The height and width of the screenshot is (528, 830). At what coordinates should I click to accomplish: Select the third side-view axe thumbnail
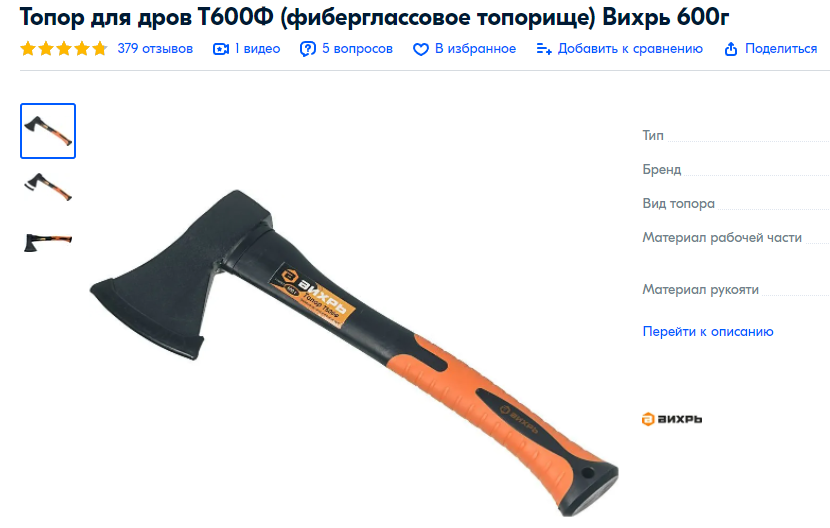click(48, 242)
